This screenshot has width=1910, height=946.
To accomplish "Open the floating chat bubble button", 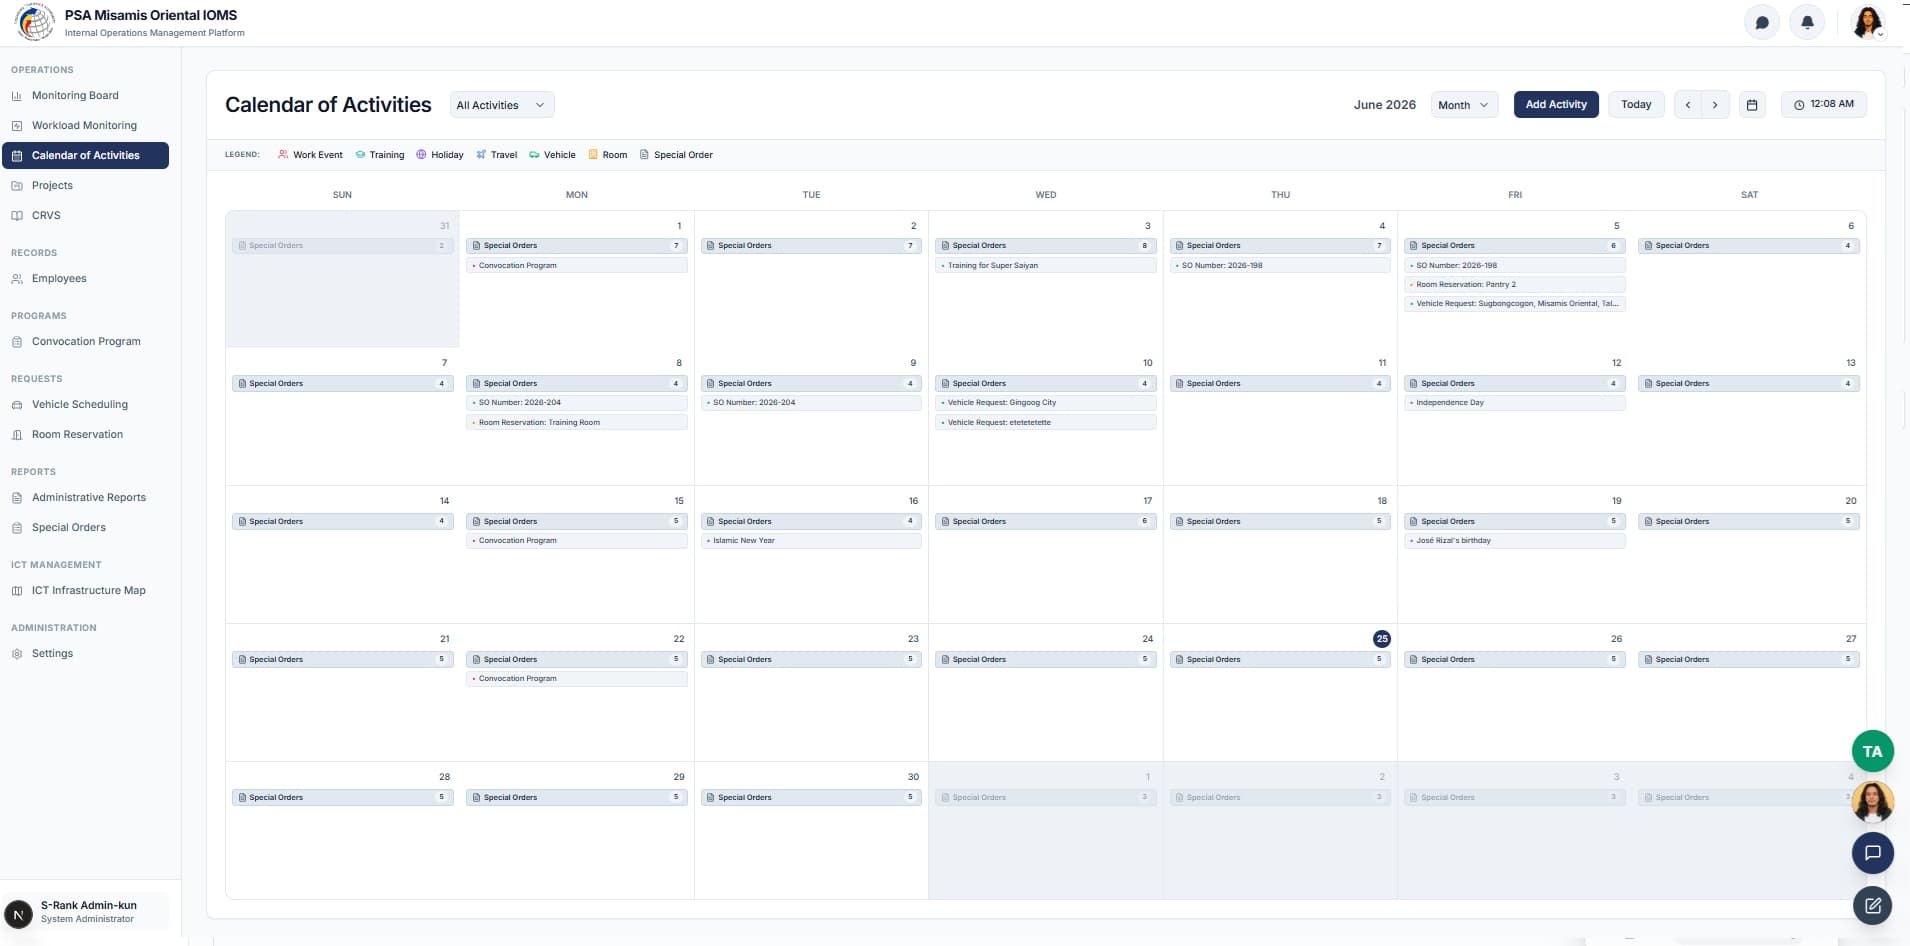I will pyautogui.click(x=1872, y=853).
